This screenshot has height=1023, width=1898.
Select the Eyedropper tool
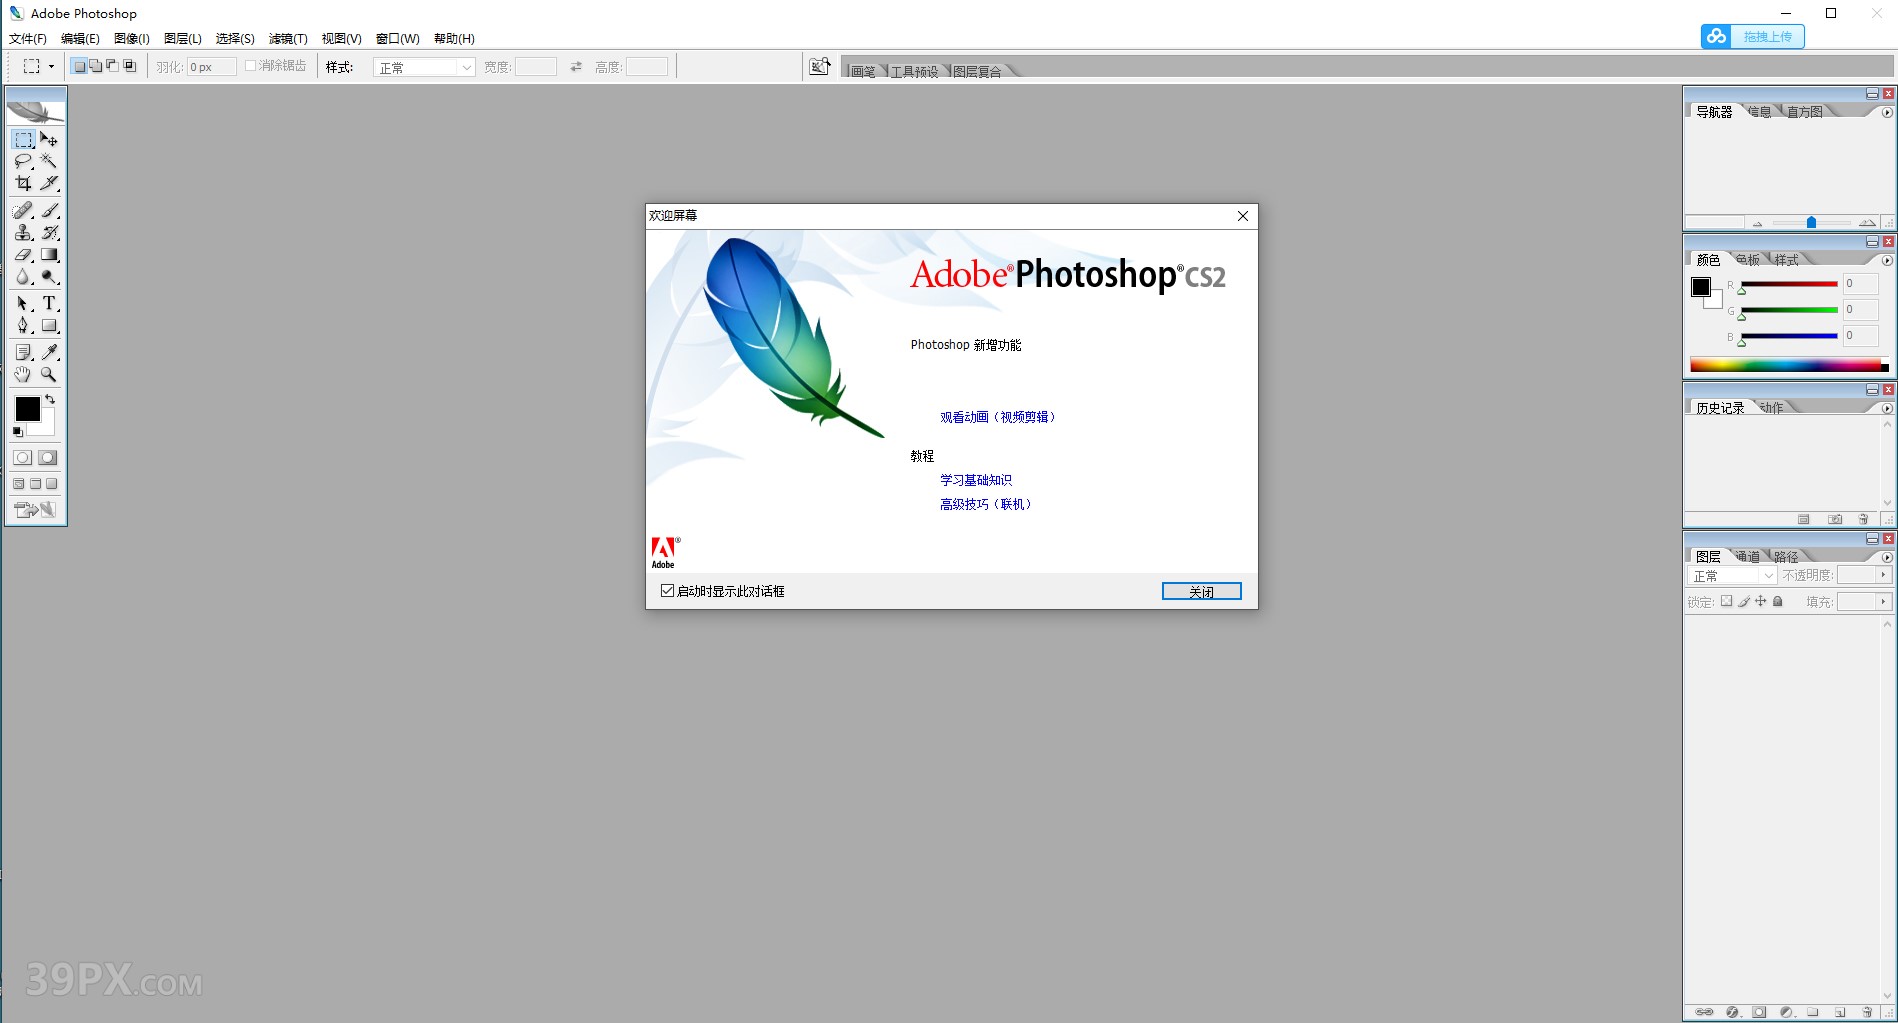tap(50, 352)
